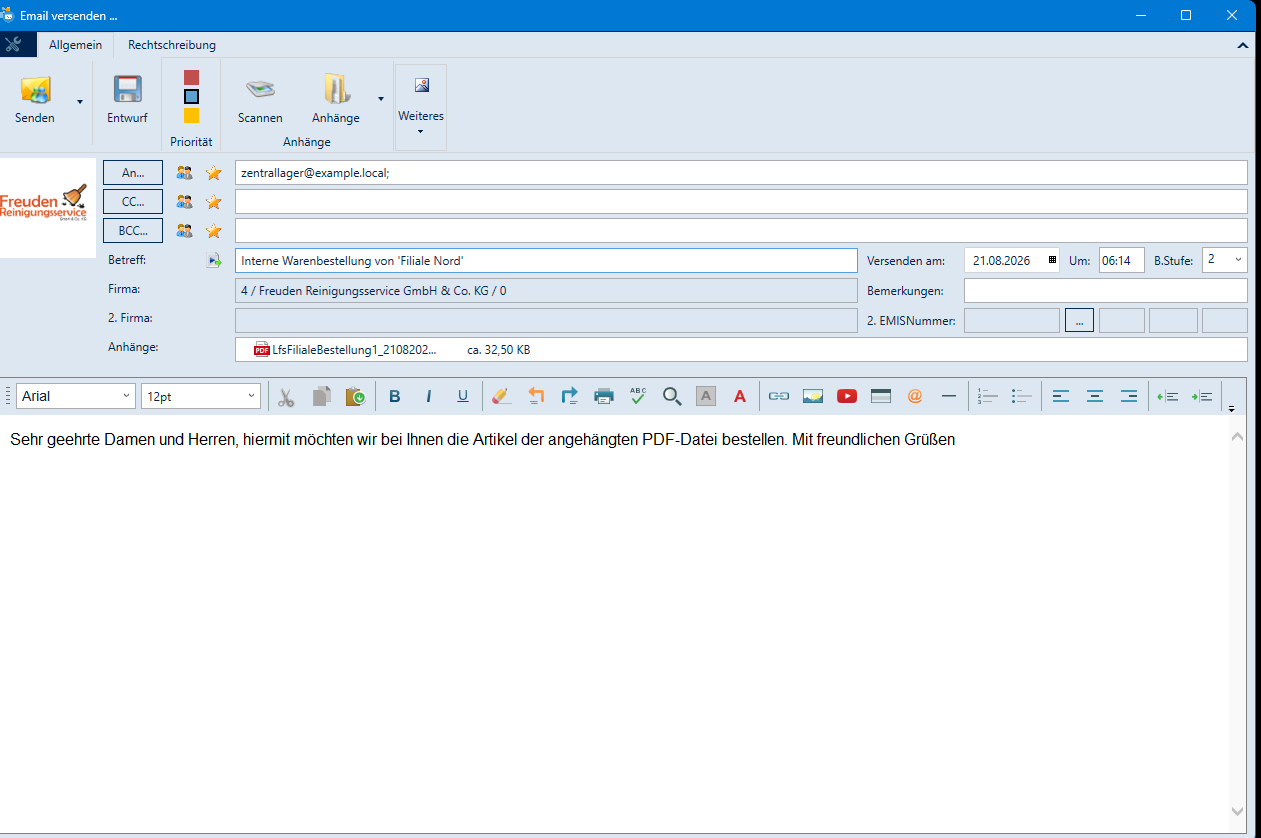Paste from clipboard icon

[x=355, y=396]
